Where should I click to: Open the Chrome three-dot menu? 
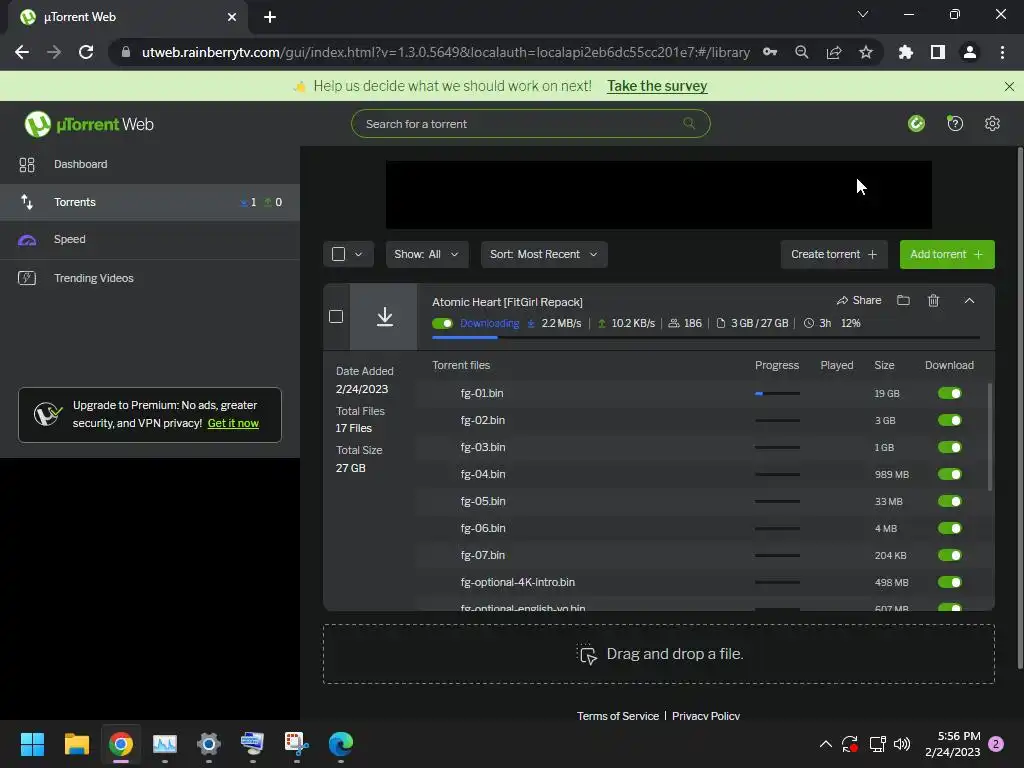coord(1002,52)
